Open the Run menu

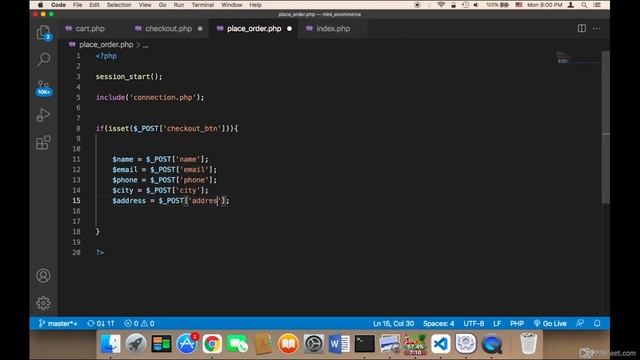(x=179, y=5)
